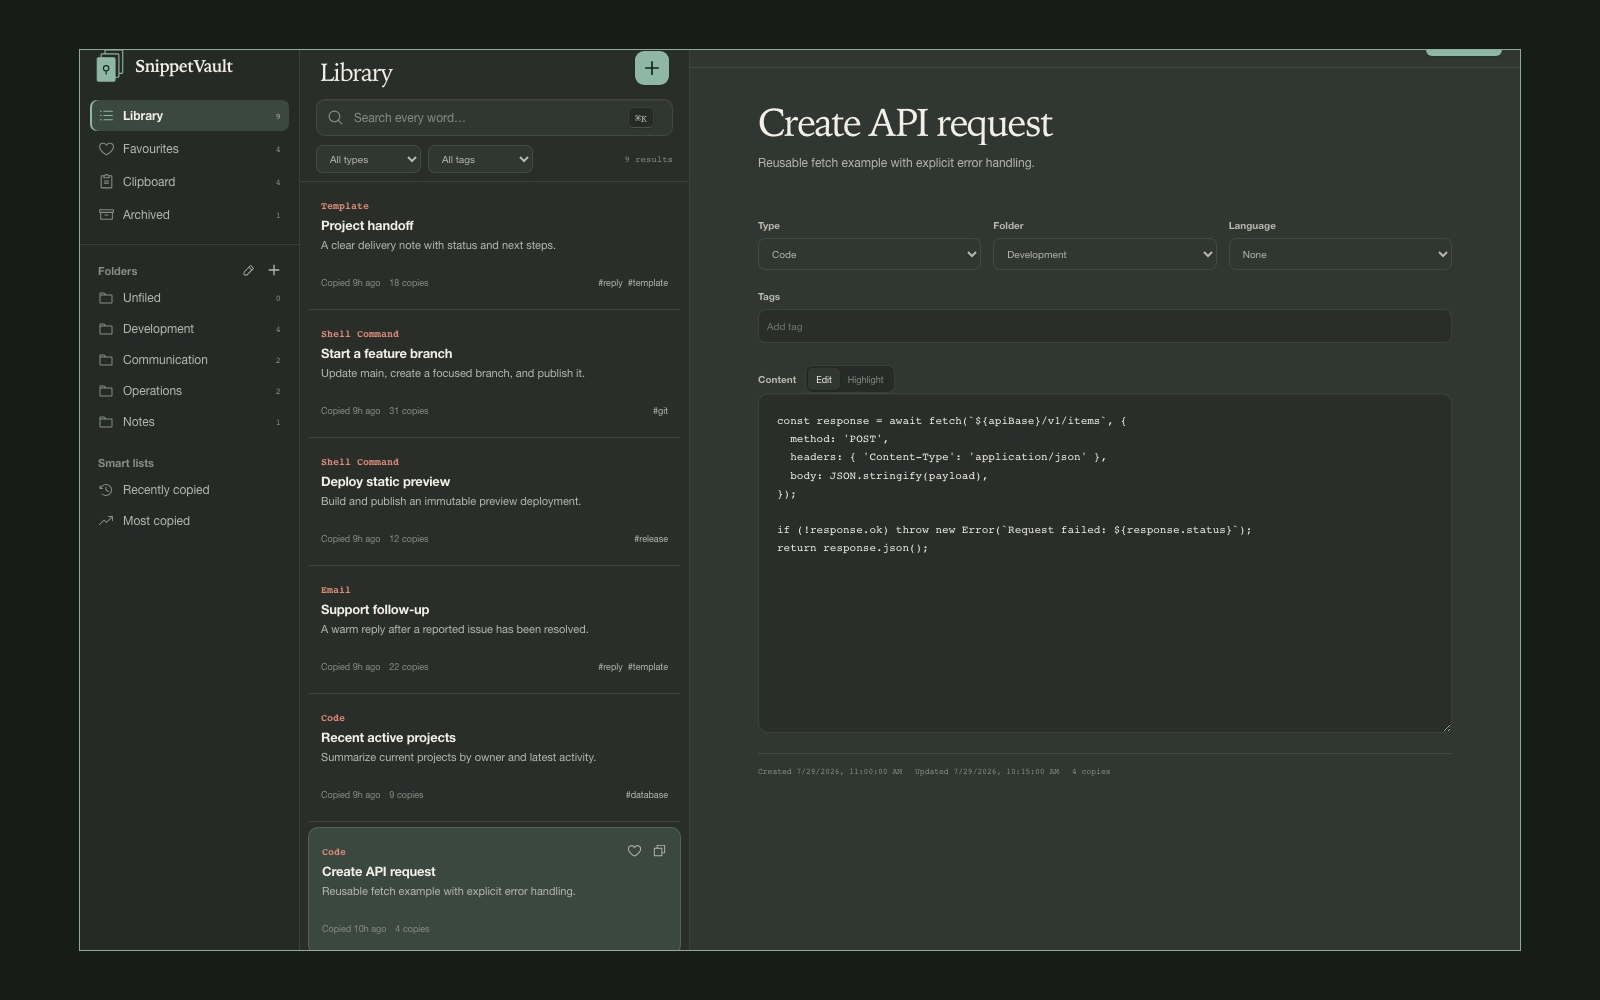Switch content view to Highlight
Screen dimensions: 1600x1000
click(865, 380)
